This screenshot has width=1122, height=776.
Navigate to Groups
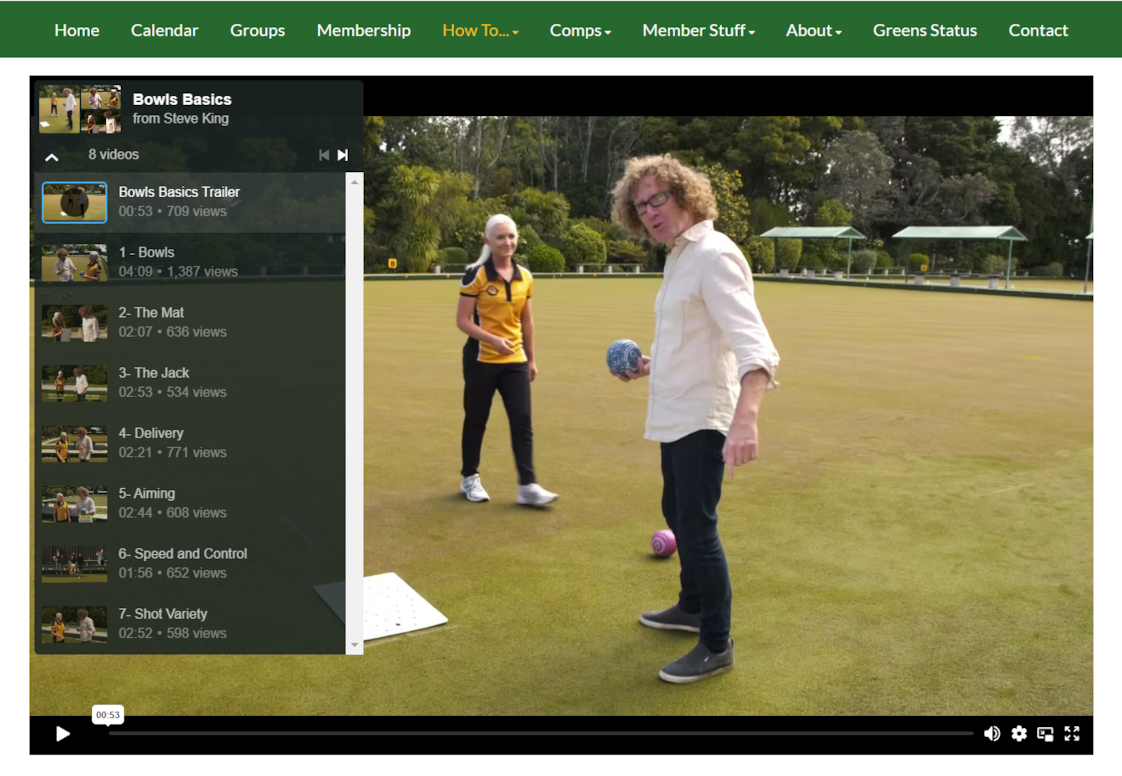point(258,31)
